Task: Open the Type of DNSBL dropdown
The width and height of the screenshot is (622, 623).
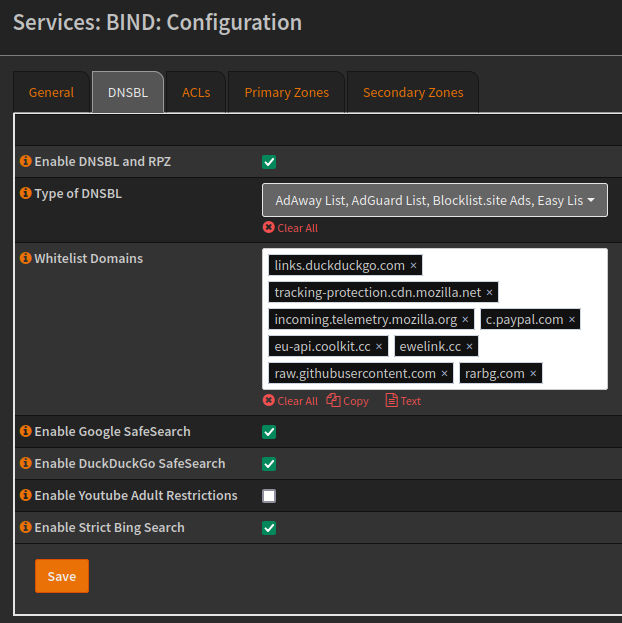Action: point(435,200)
